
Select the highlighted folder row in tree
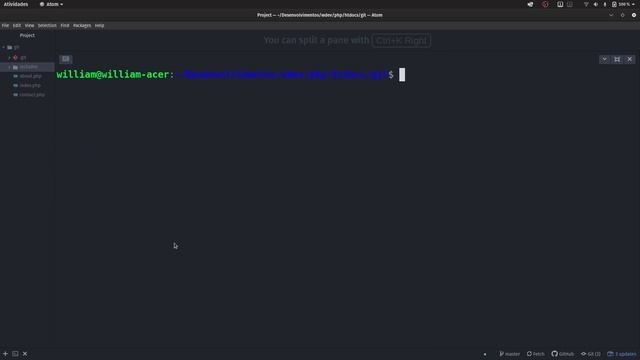point(27,67)
